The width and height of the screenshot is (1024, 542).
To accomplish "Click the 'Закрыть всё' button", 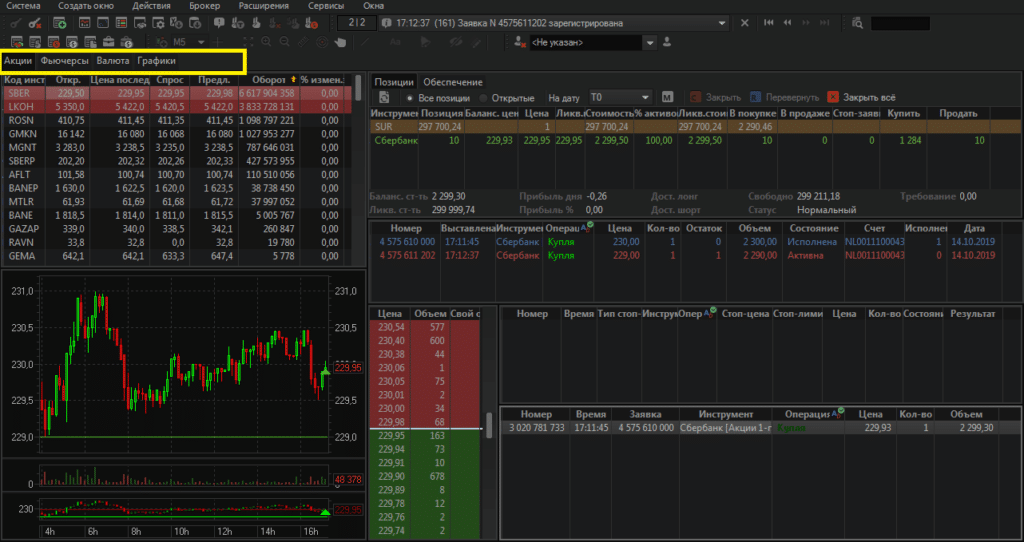I will pos(861,98).
